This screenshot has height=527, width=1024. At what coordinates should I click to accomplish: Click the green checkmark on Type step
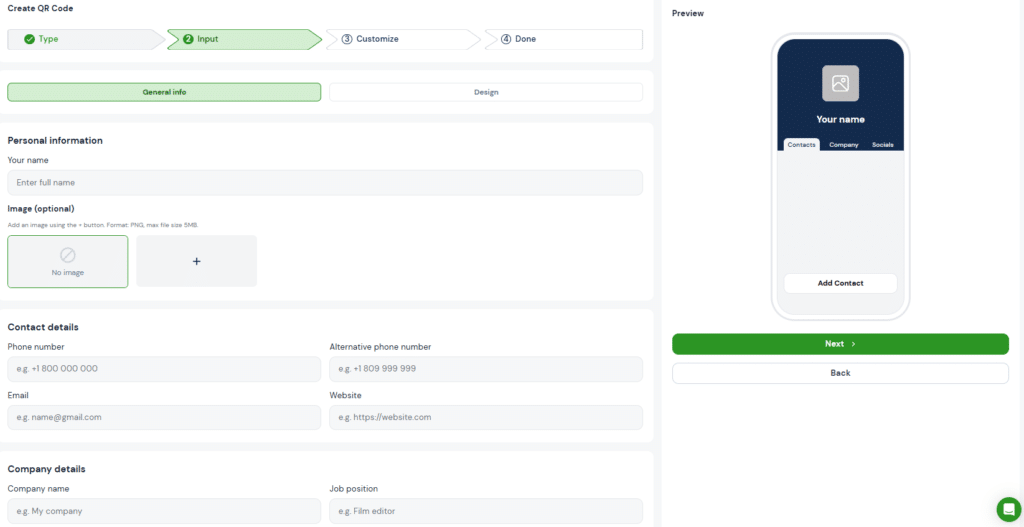29,39
